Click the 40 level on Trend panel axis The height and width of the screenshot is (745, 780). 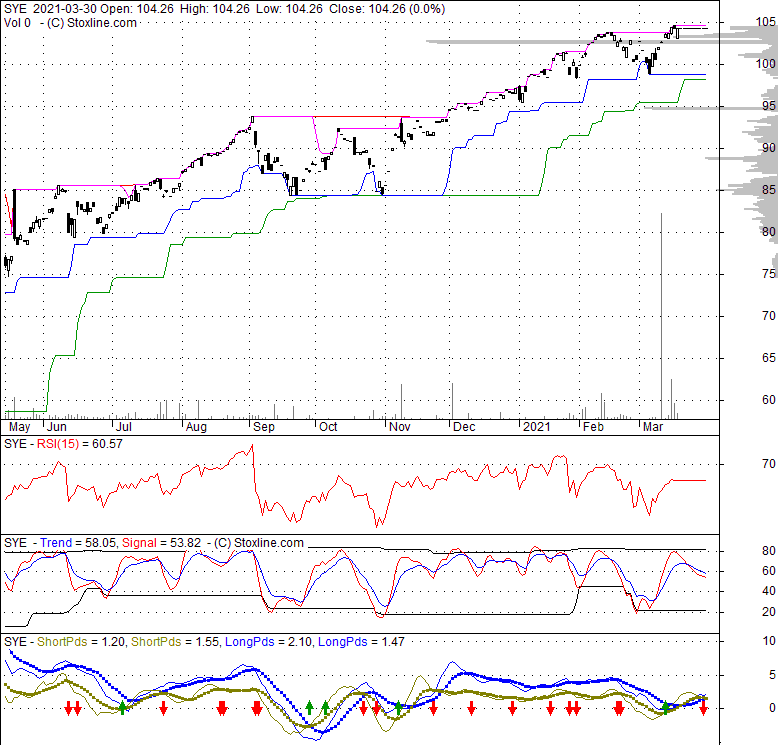pyautogui.click(x=769, y=591)
